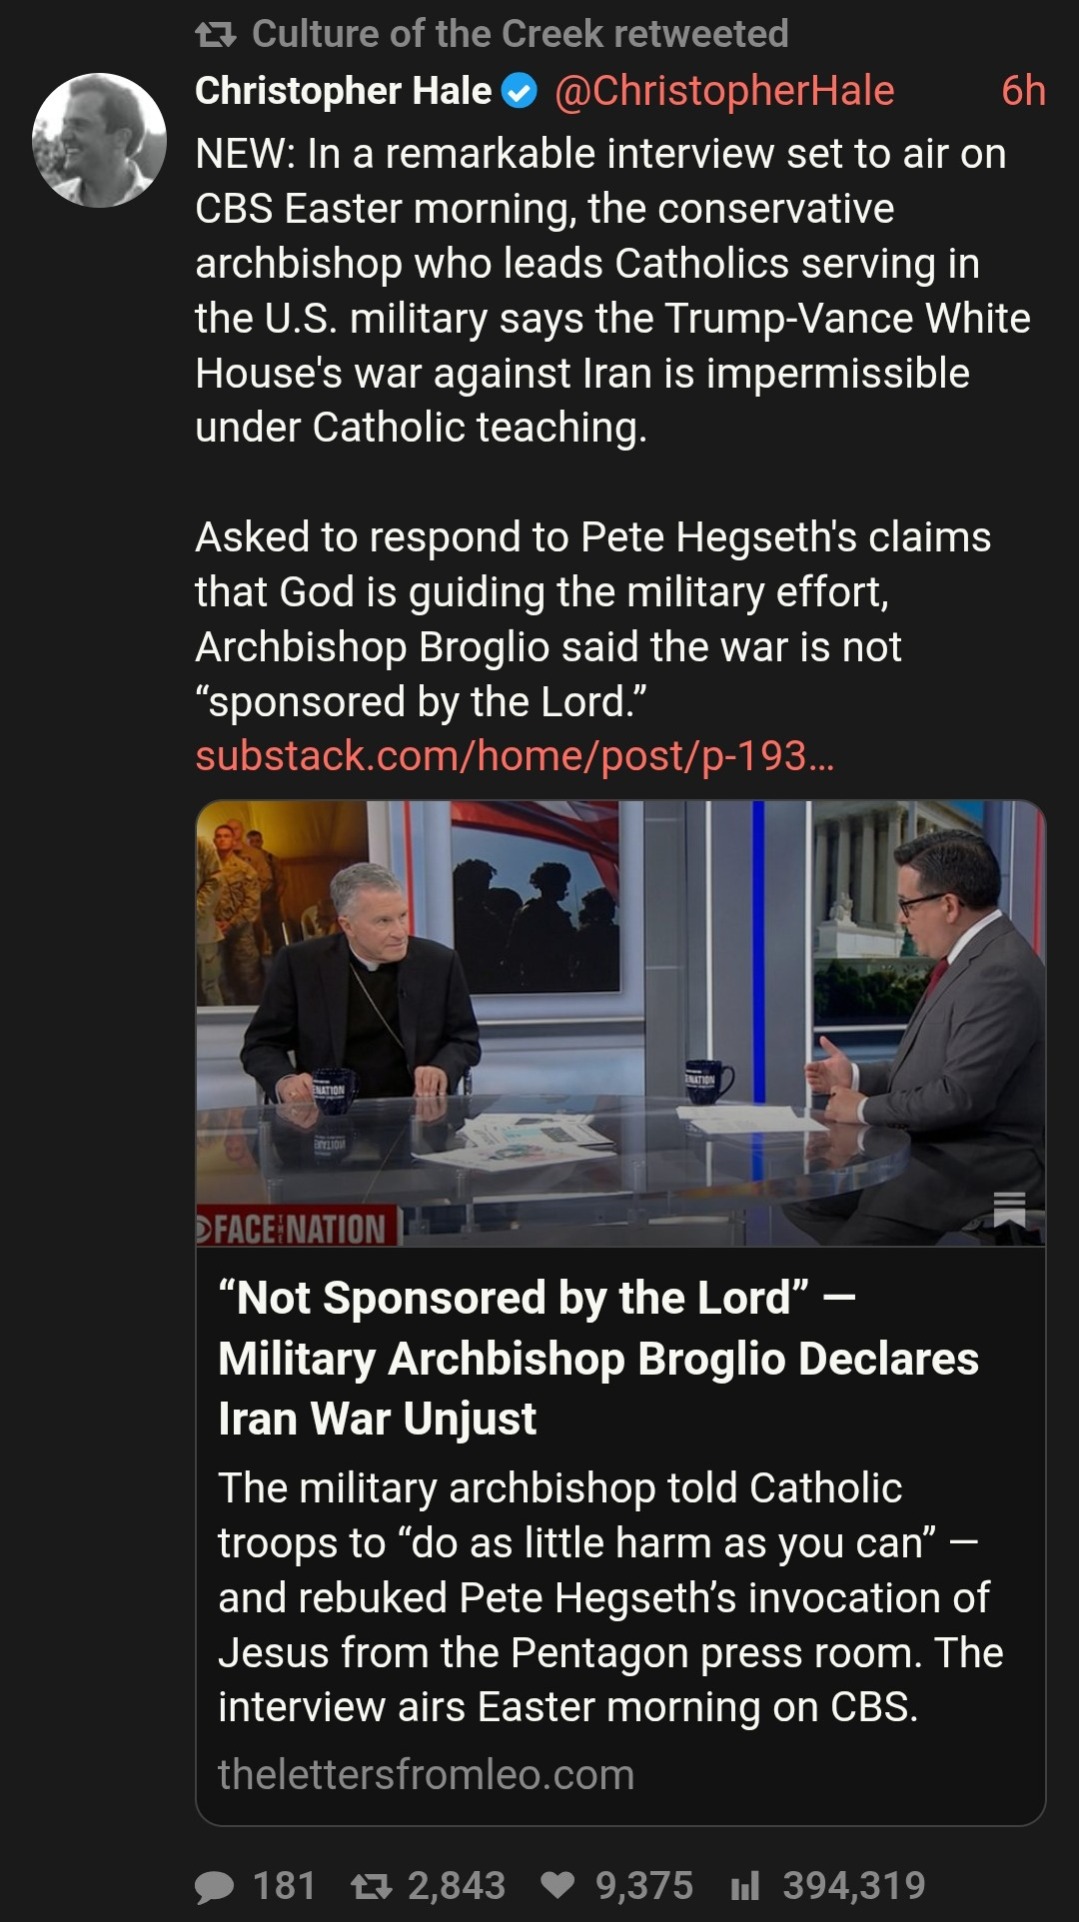Tap the retweet icon beside Culture of the Creek

coord(215,35)
